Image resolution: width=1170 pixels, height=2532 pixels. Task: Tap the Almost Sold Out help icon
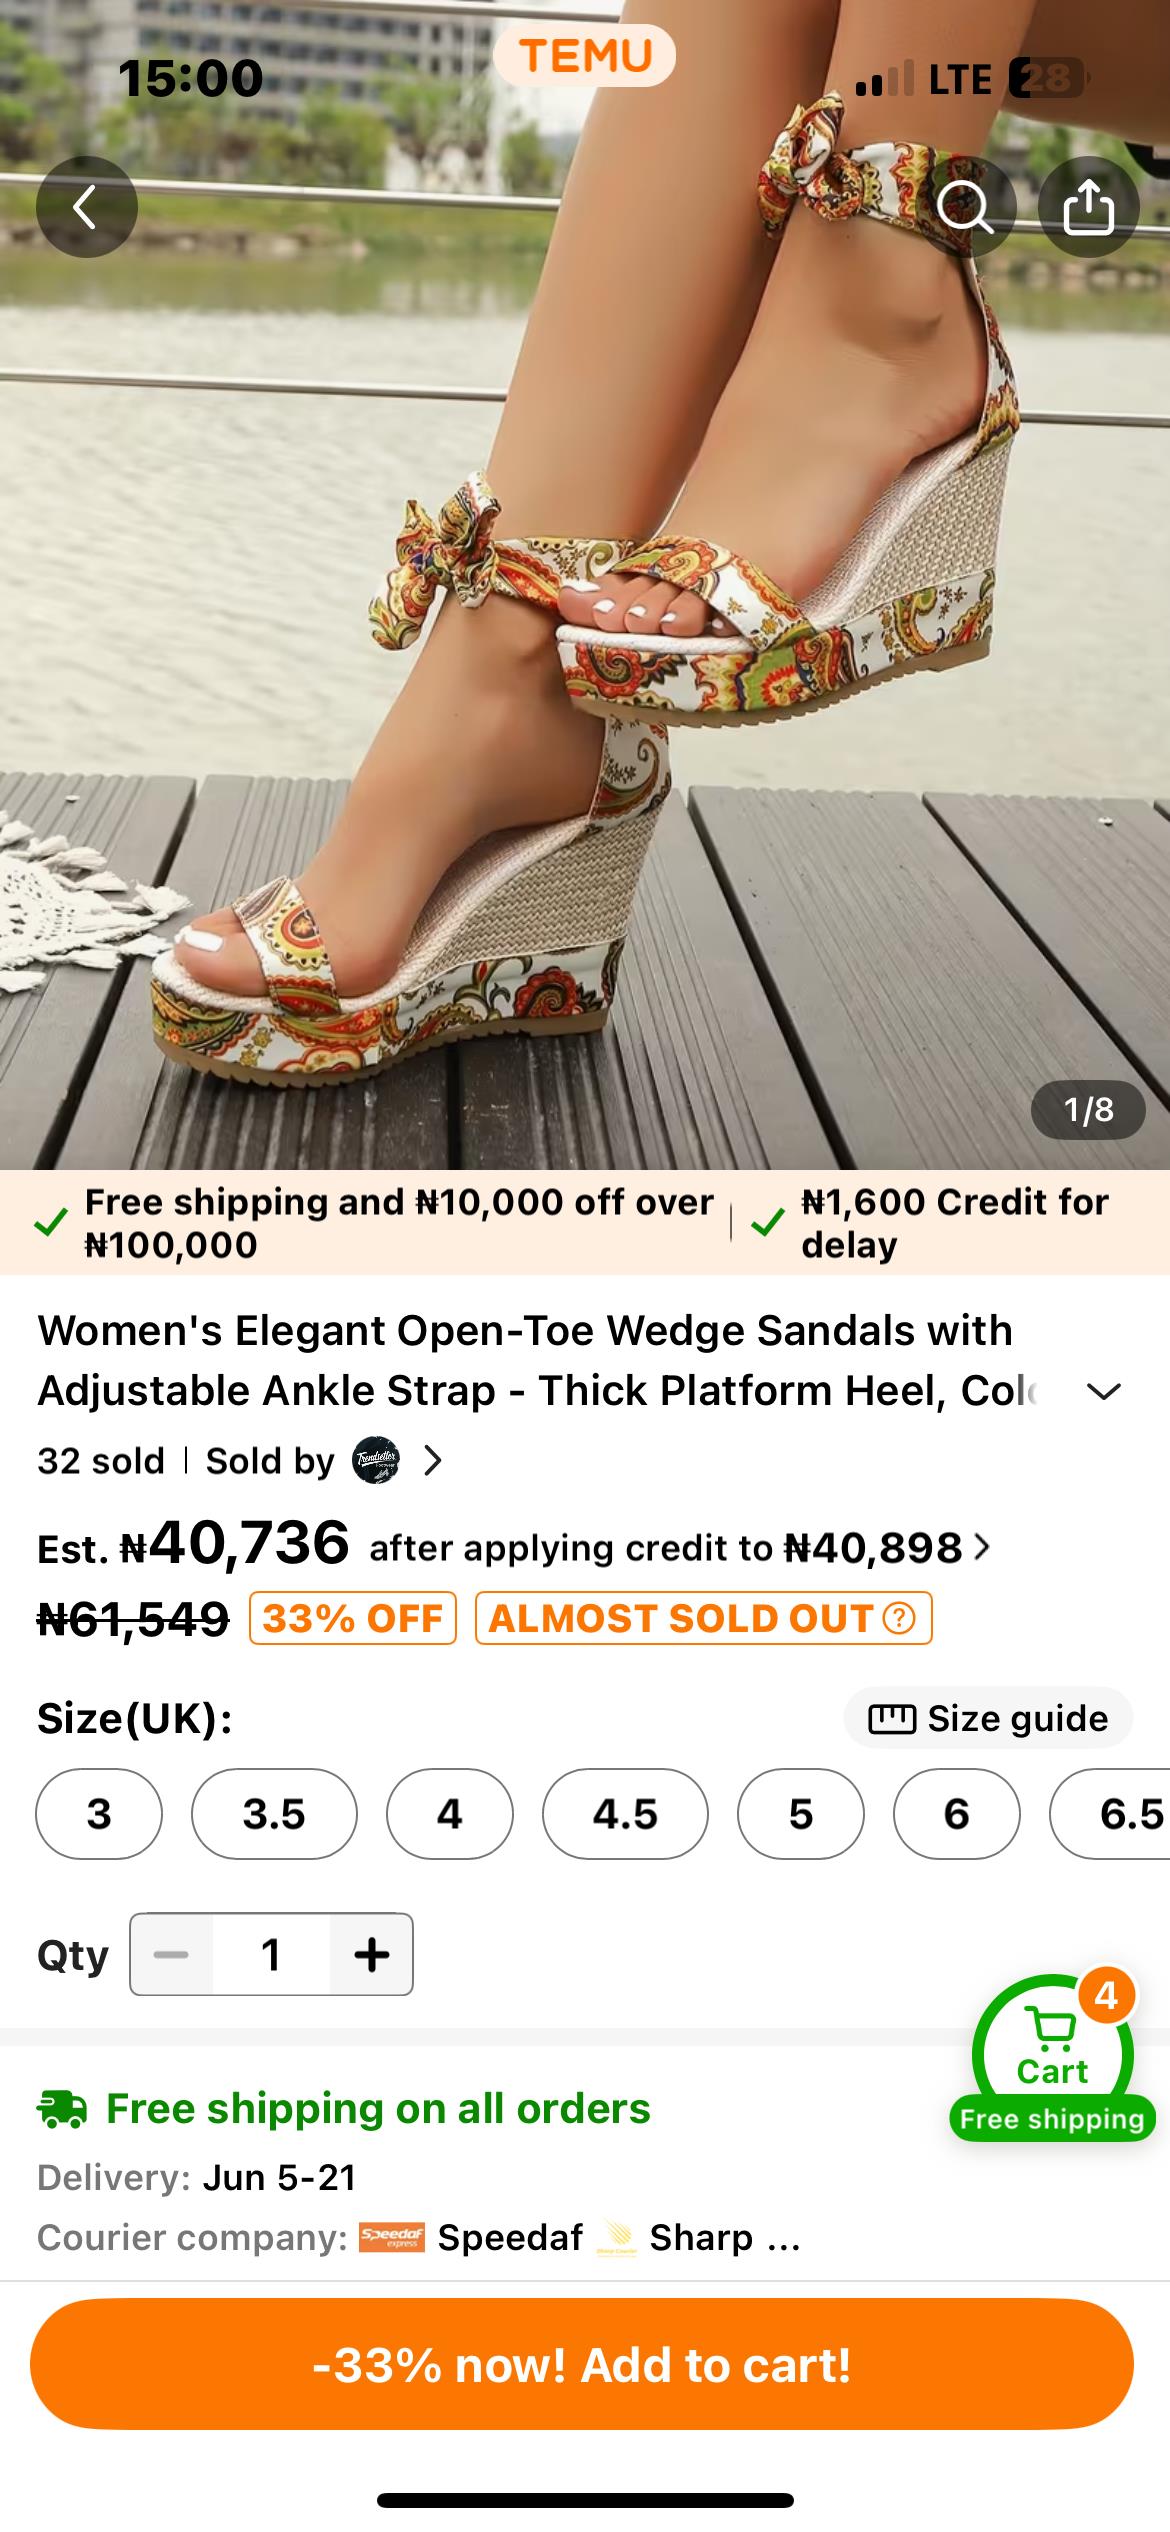pos(899,1618)
